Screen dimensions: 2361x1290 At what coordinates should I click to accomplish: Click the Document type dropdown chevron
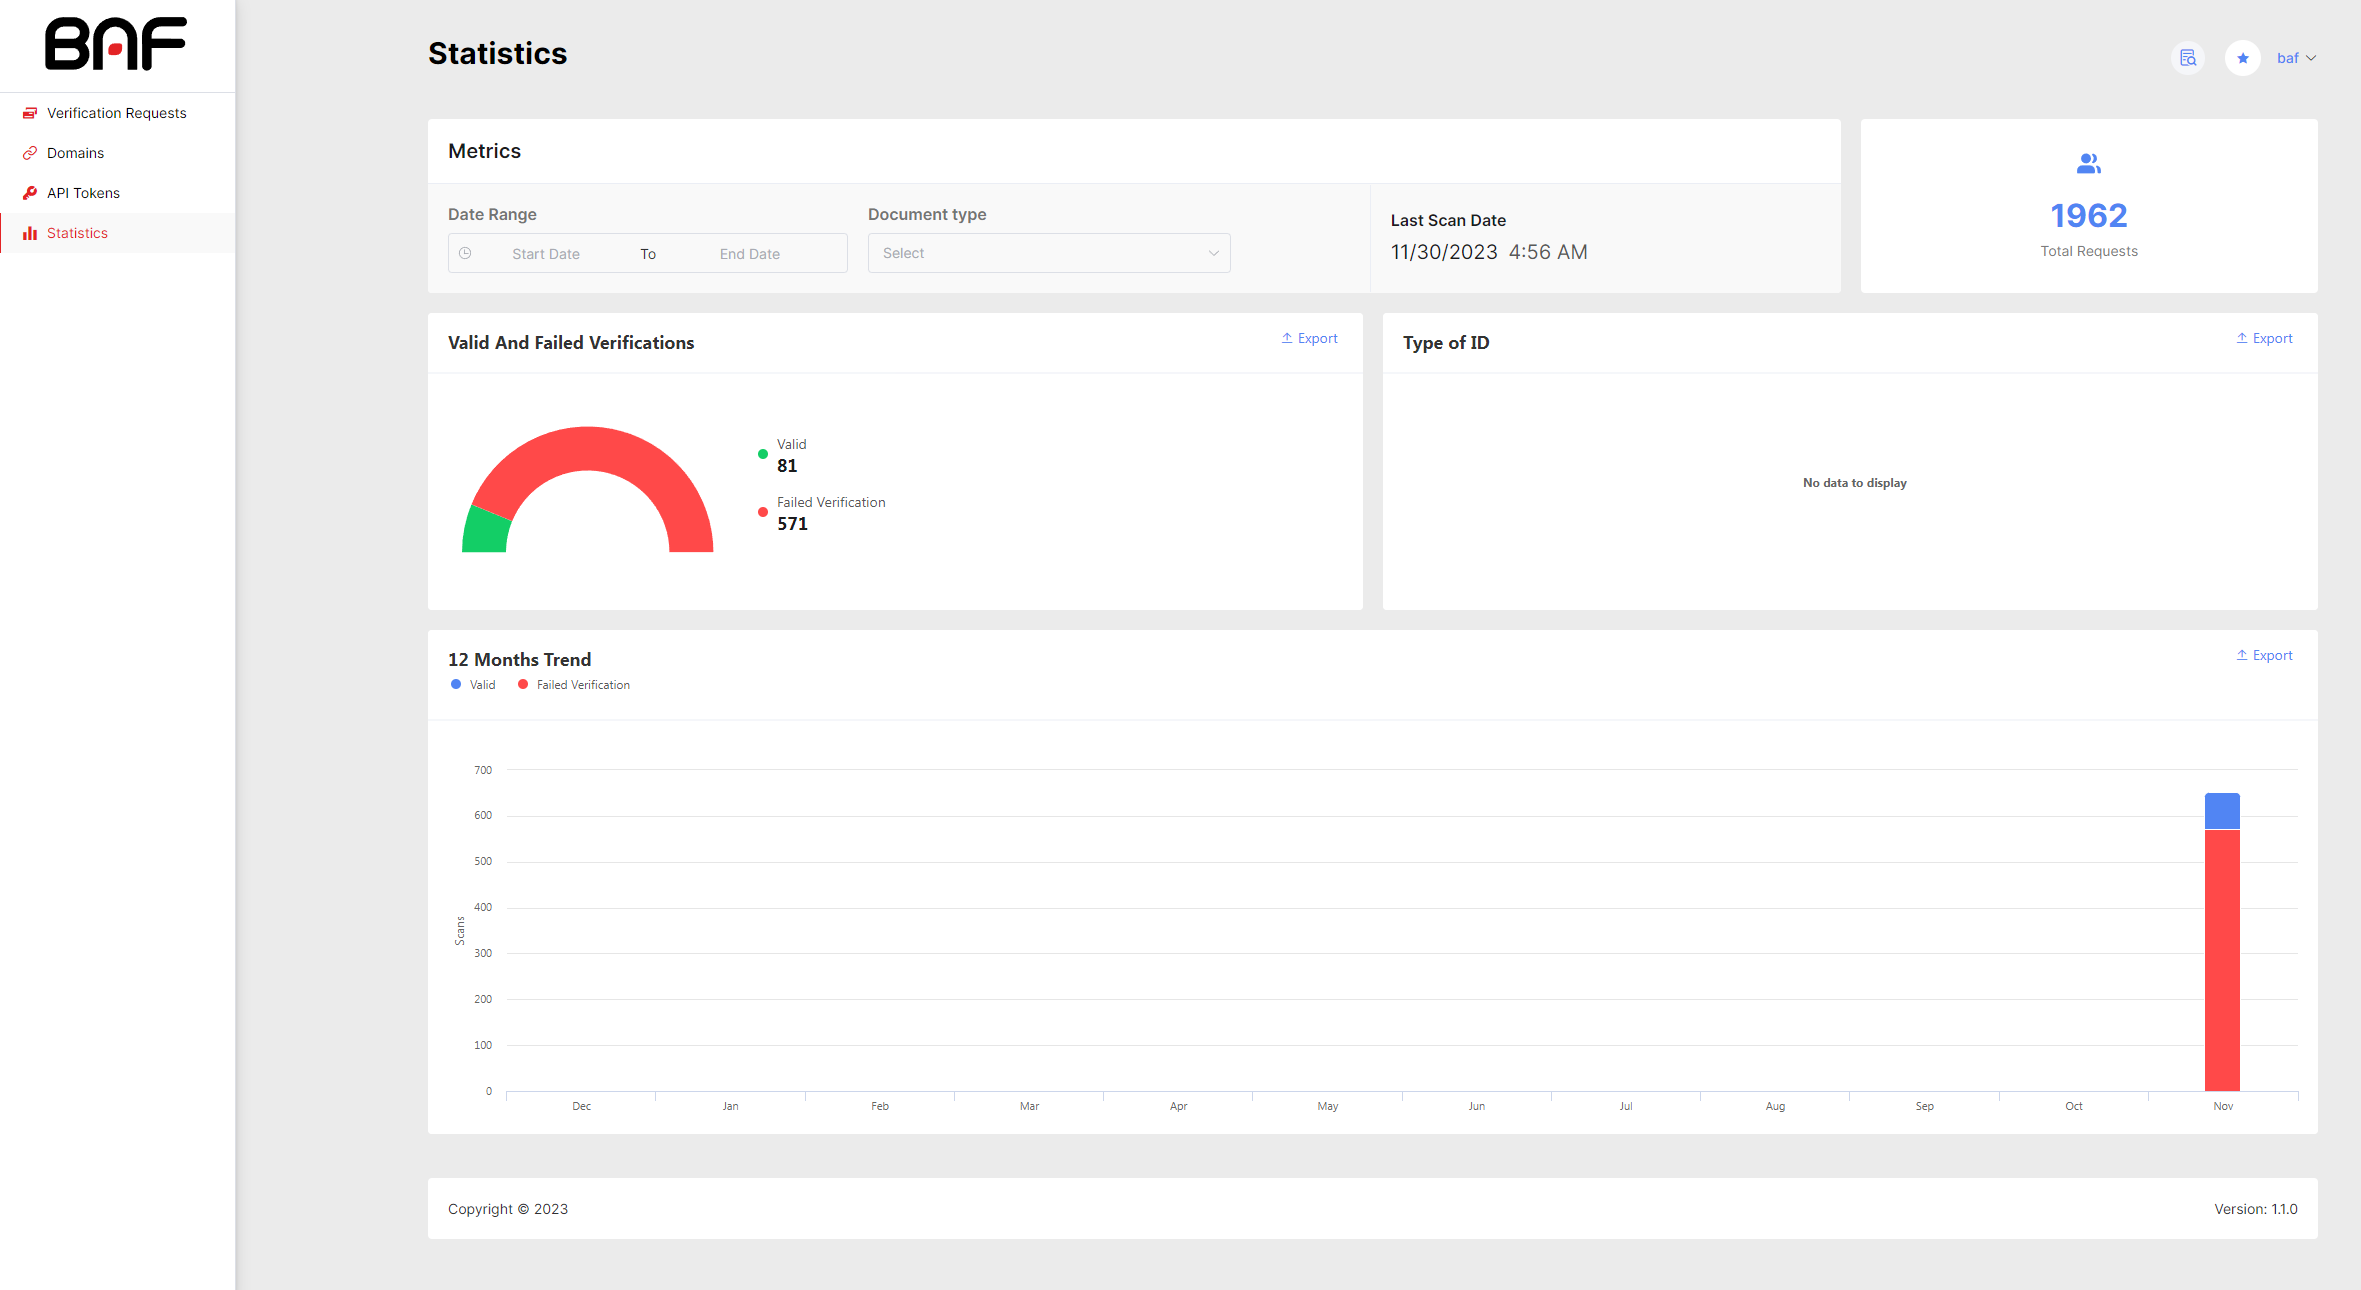[x=1214, y=253]
